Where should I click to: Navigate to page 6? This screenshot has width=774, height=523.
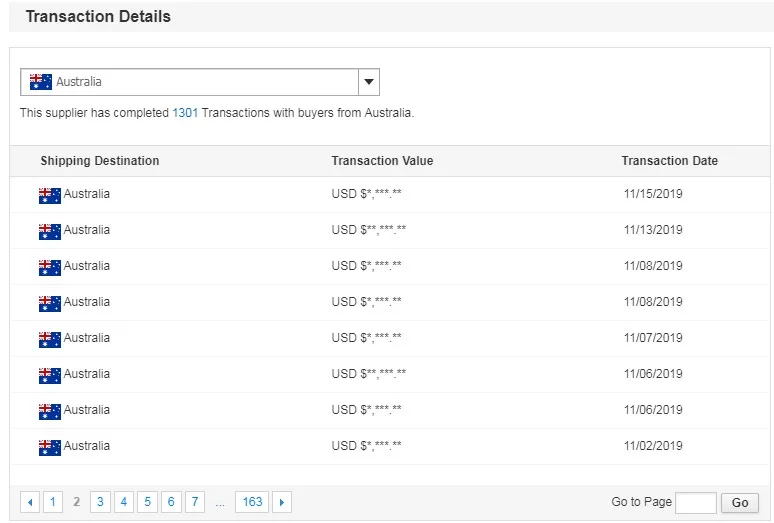(171, 502)
